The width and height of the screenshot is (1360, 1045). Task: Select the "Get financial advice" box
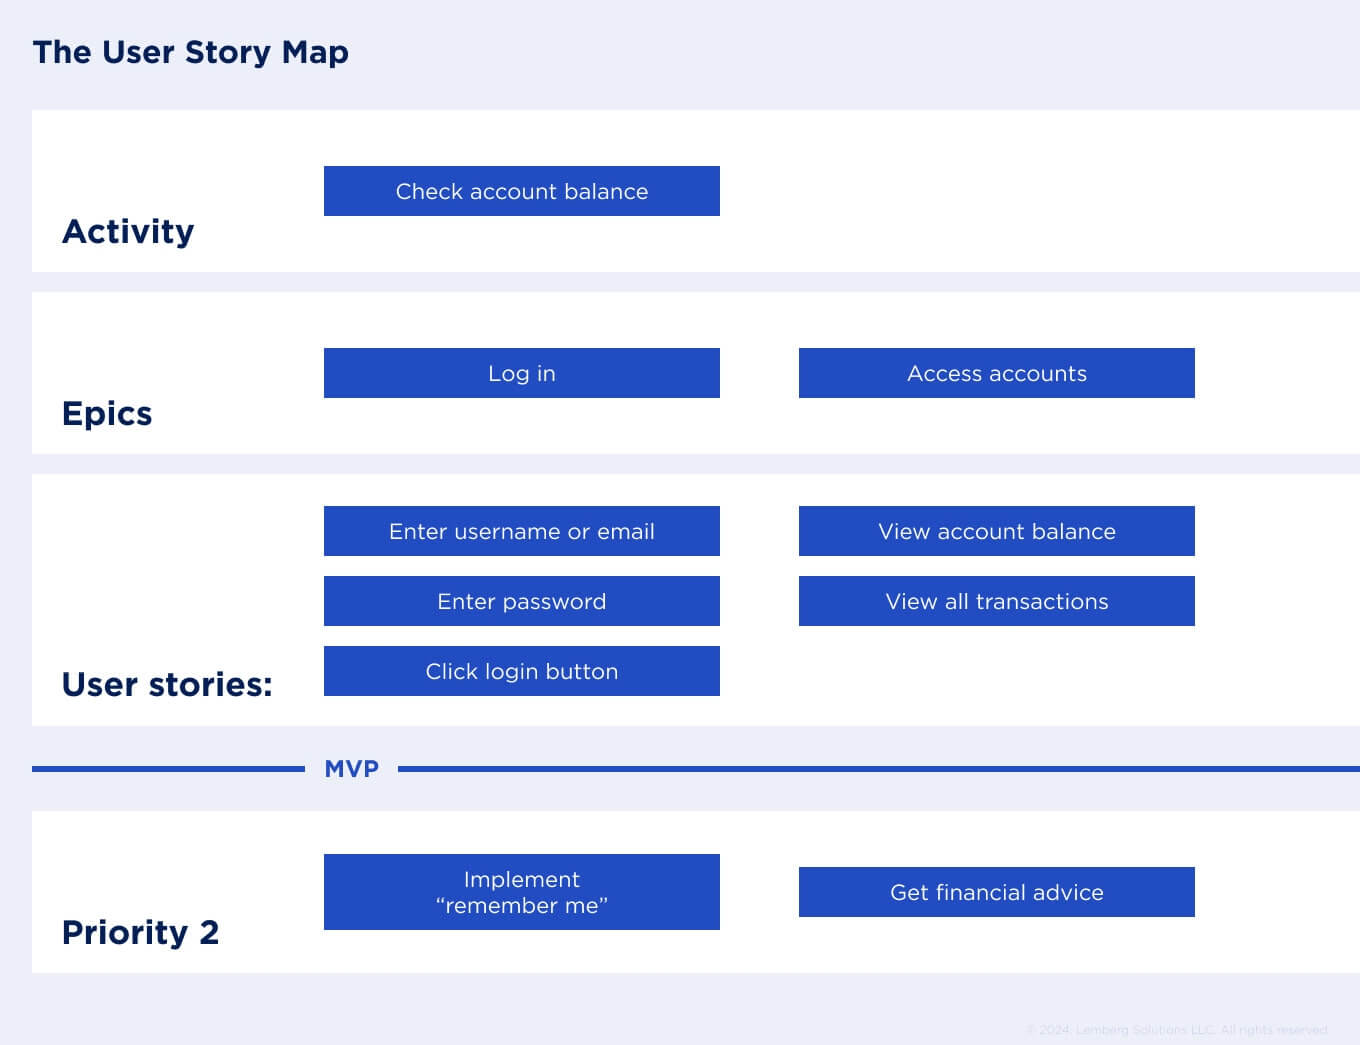click(996, 892)
